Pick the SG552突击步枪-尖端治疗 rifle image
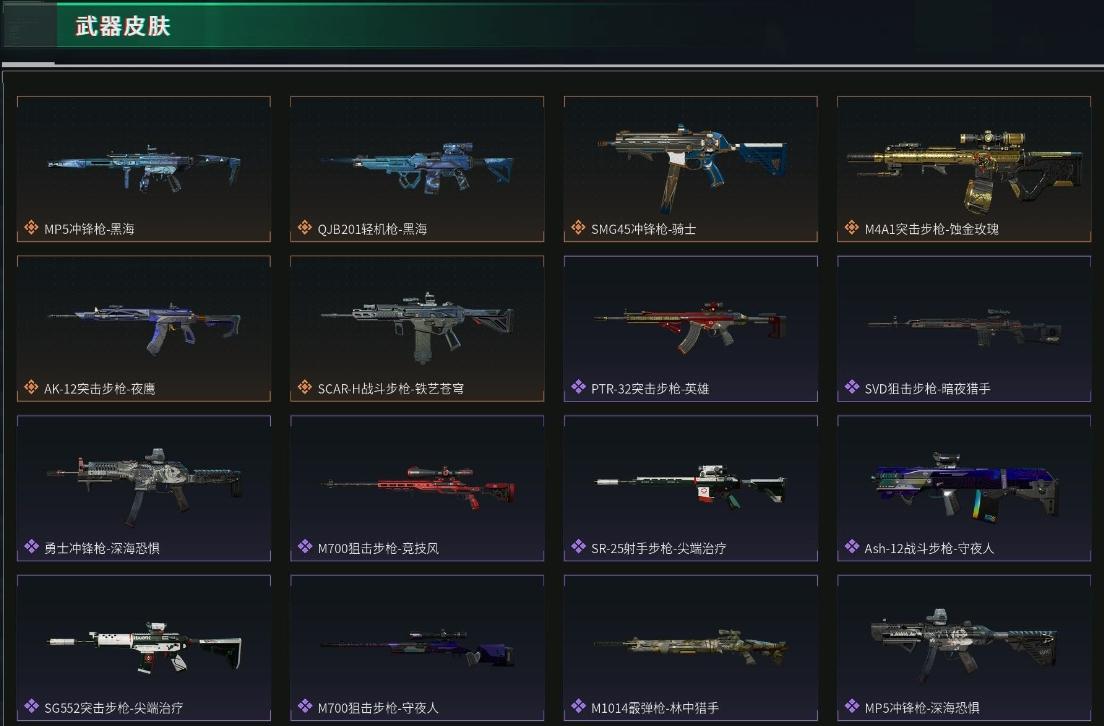Screen dimensions: 1104x726 145,646
